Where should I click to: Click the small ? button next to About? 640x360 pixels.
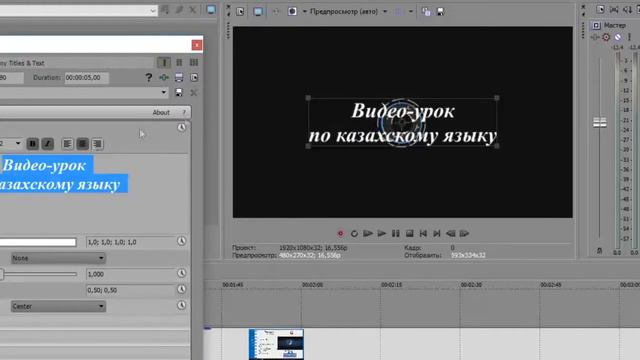(184, 112)
